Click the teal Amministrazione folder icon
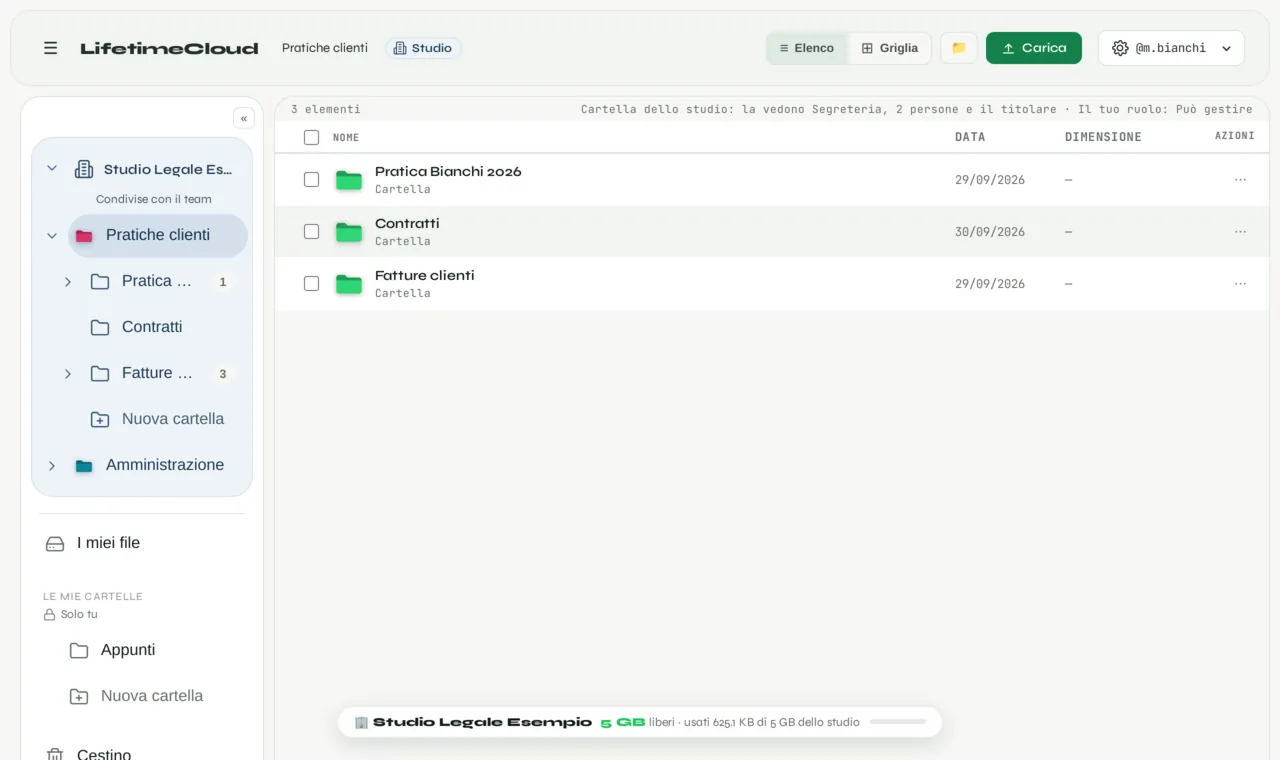This screenshot has width=1280, height=760. [x=84, y=466]
